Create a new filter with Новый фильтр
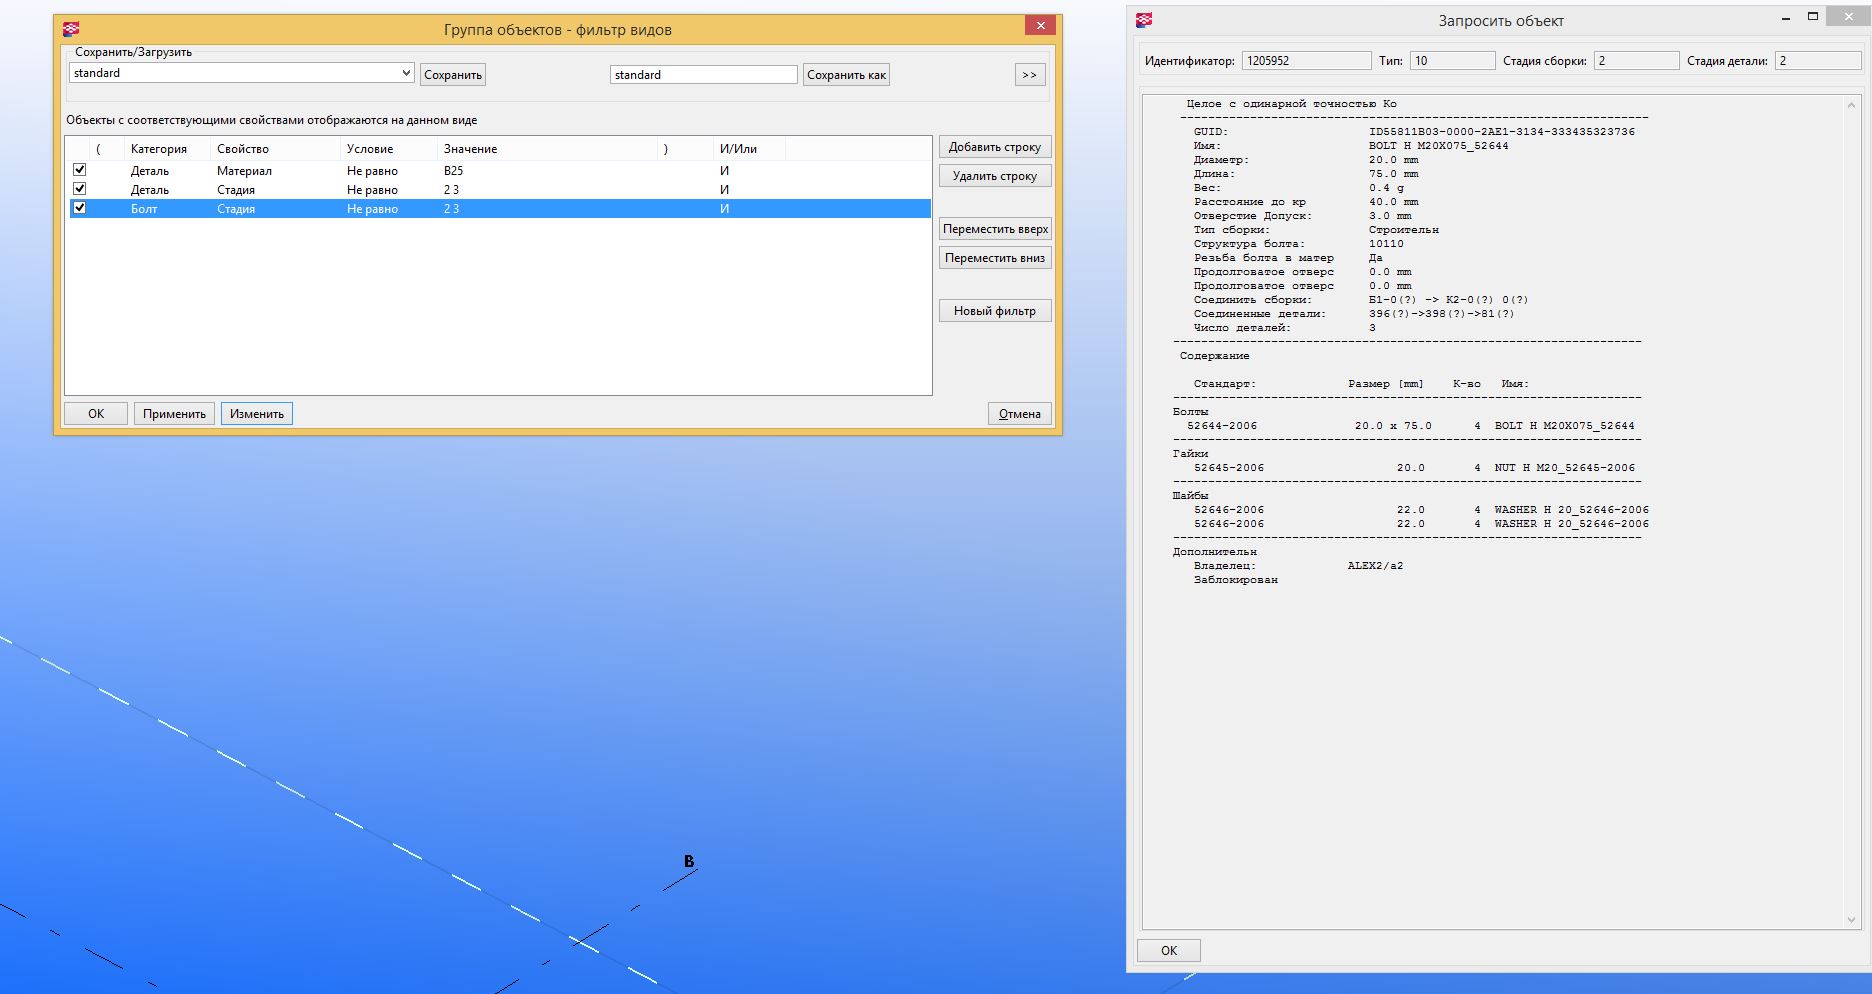 point(995,311)
